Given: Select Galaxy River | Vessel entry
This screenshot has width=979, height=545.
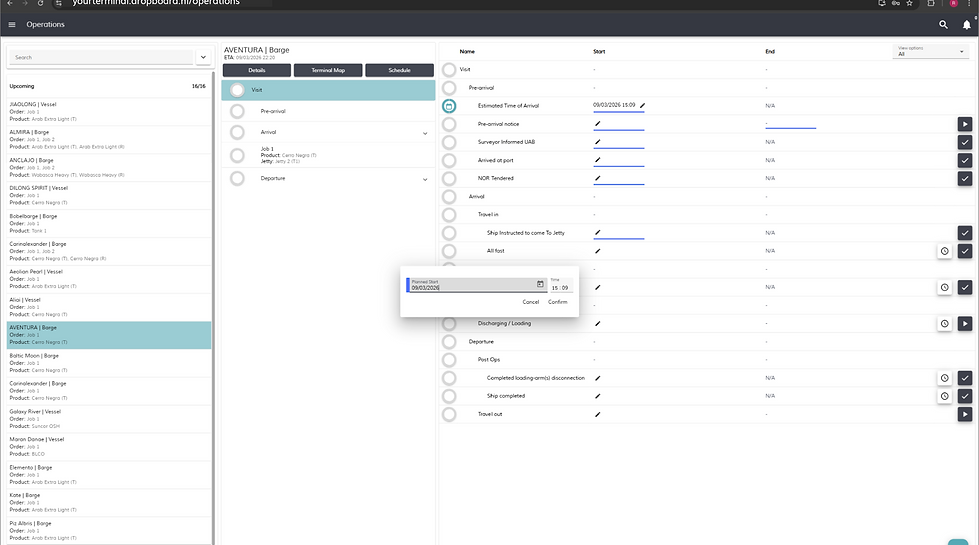Looking at the screenshot, I should [x=109, y=419].
